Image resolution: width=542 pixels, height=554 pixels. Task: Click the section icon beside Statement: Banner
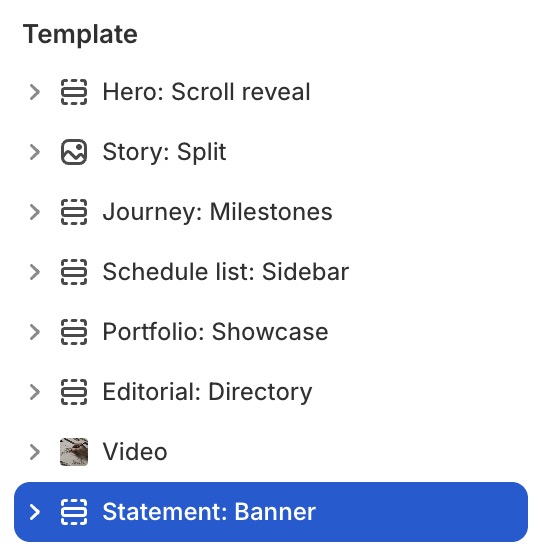point(74,512)
